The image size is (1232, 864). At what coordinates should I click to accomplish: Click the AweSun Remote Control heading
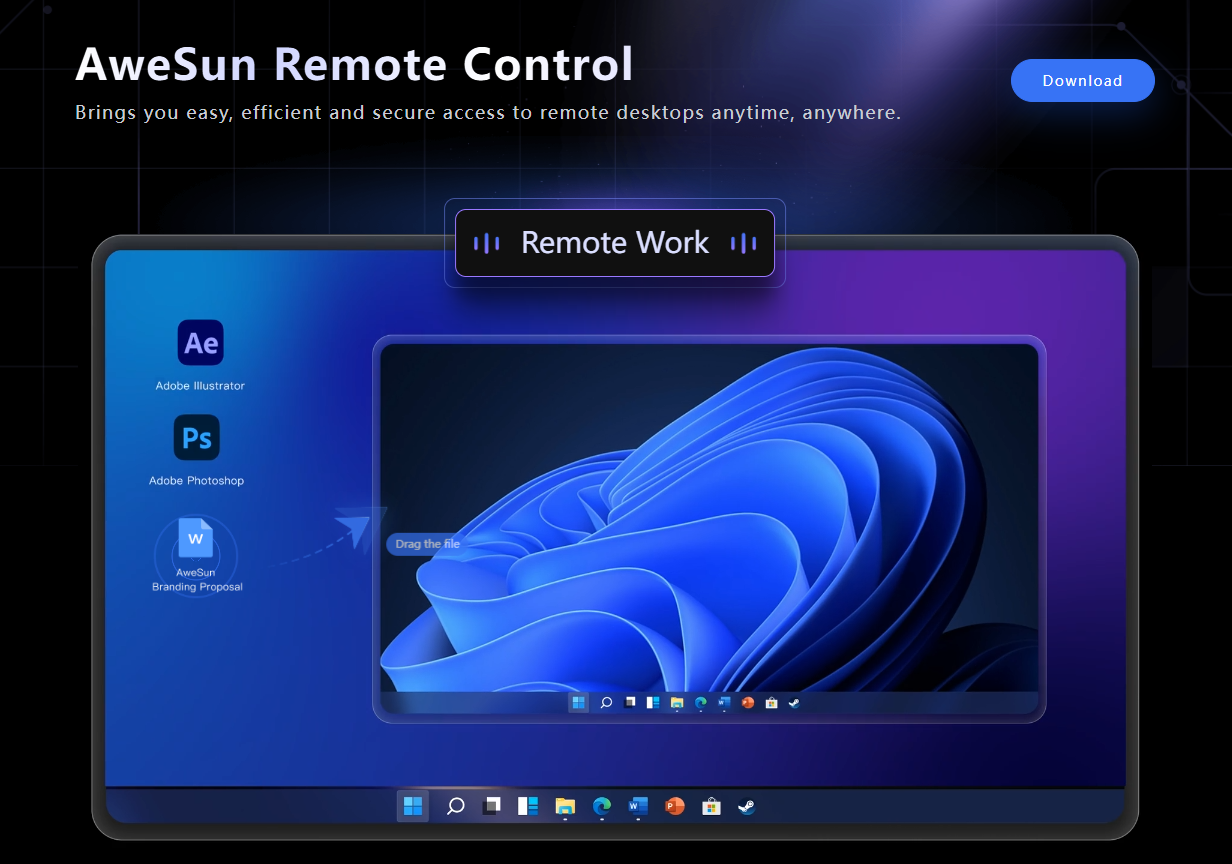pyautogui.click(x=354, y=64)
